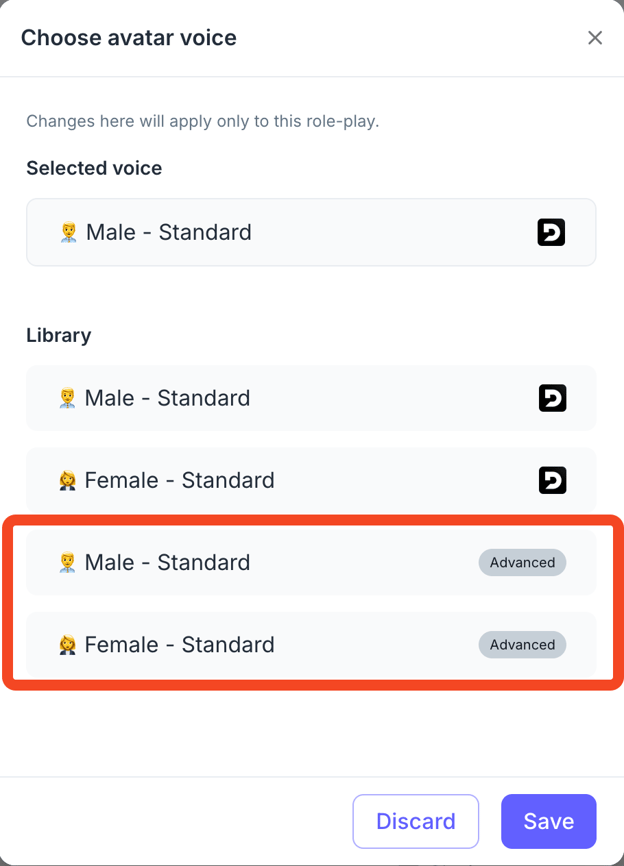Close the Choose avatar voice dialog

coord(595,38)
